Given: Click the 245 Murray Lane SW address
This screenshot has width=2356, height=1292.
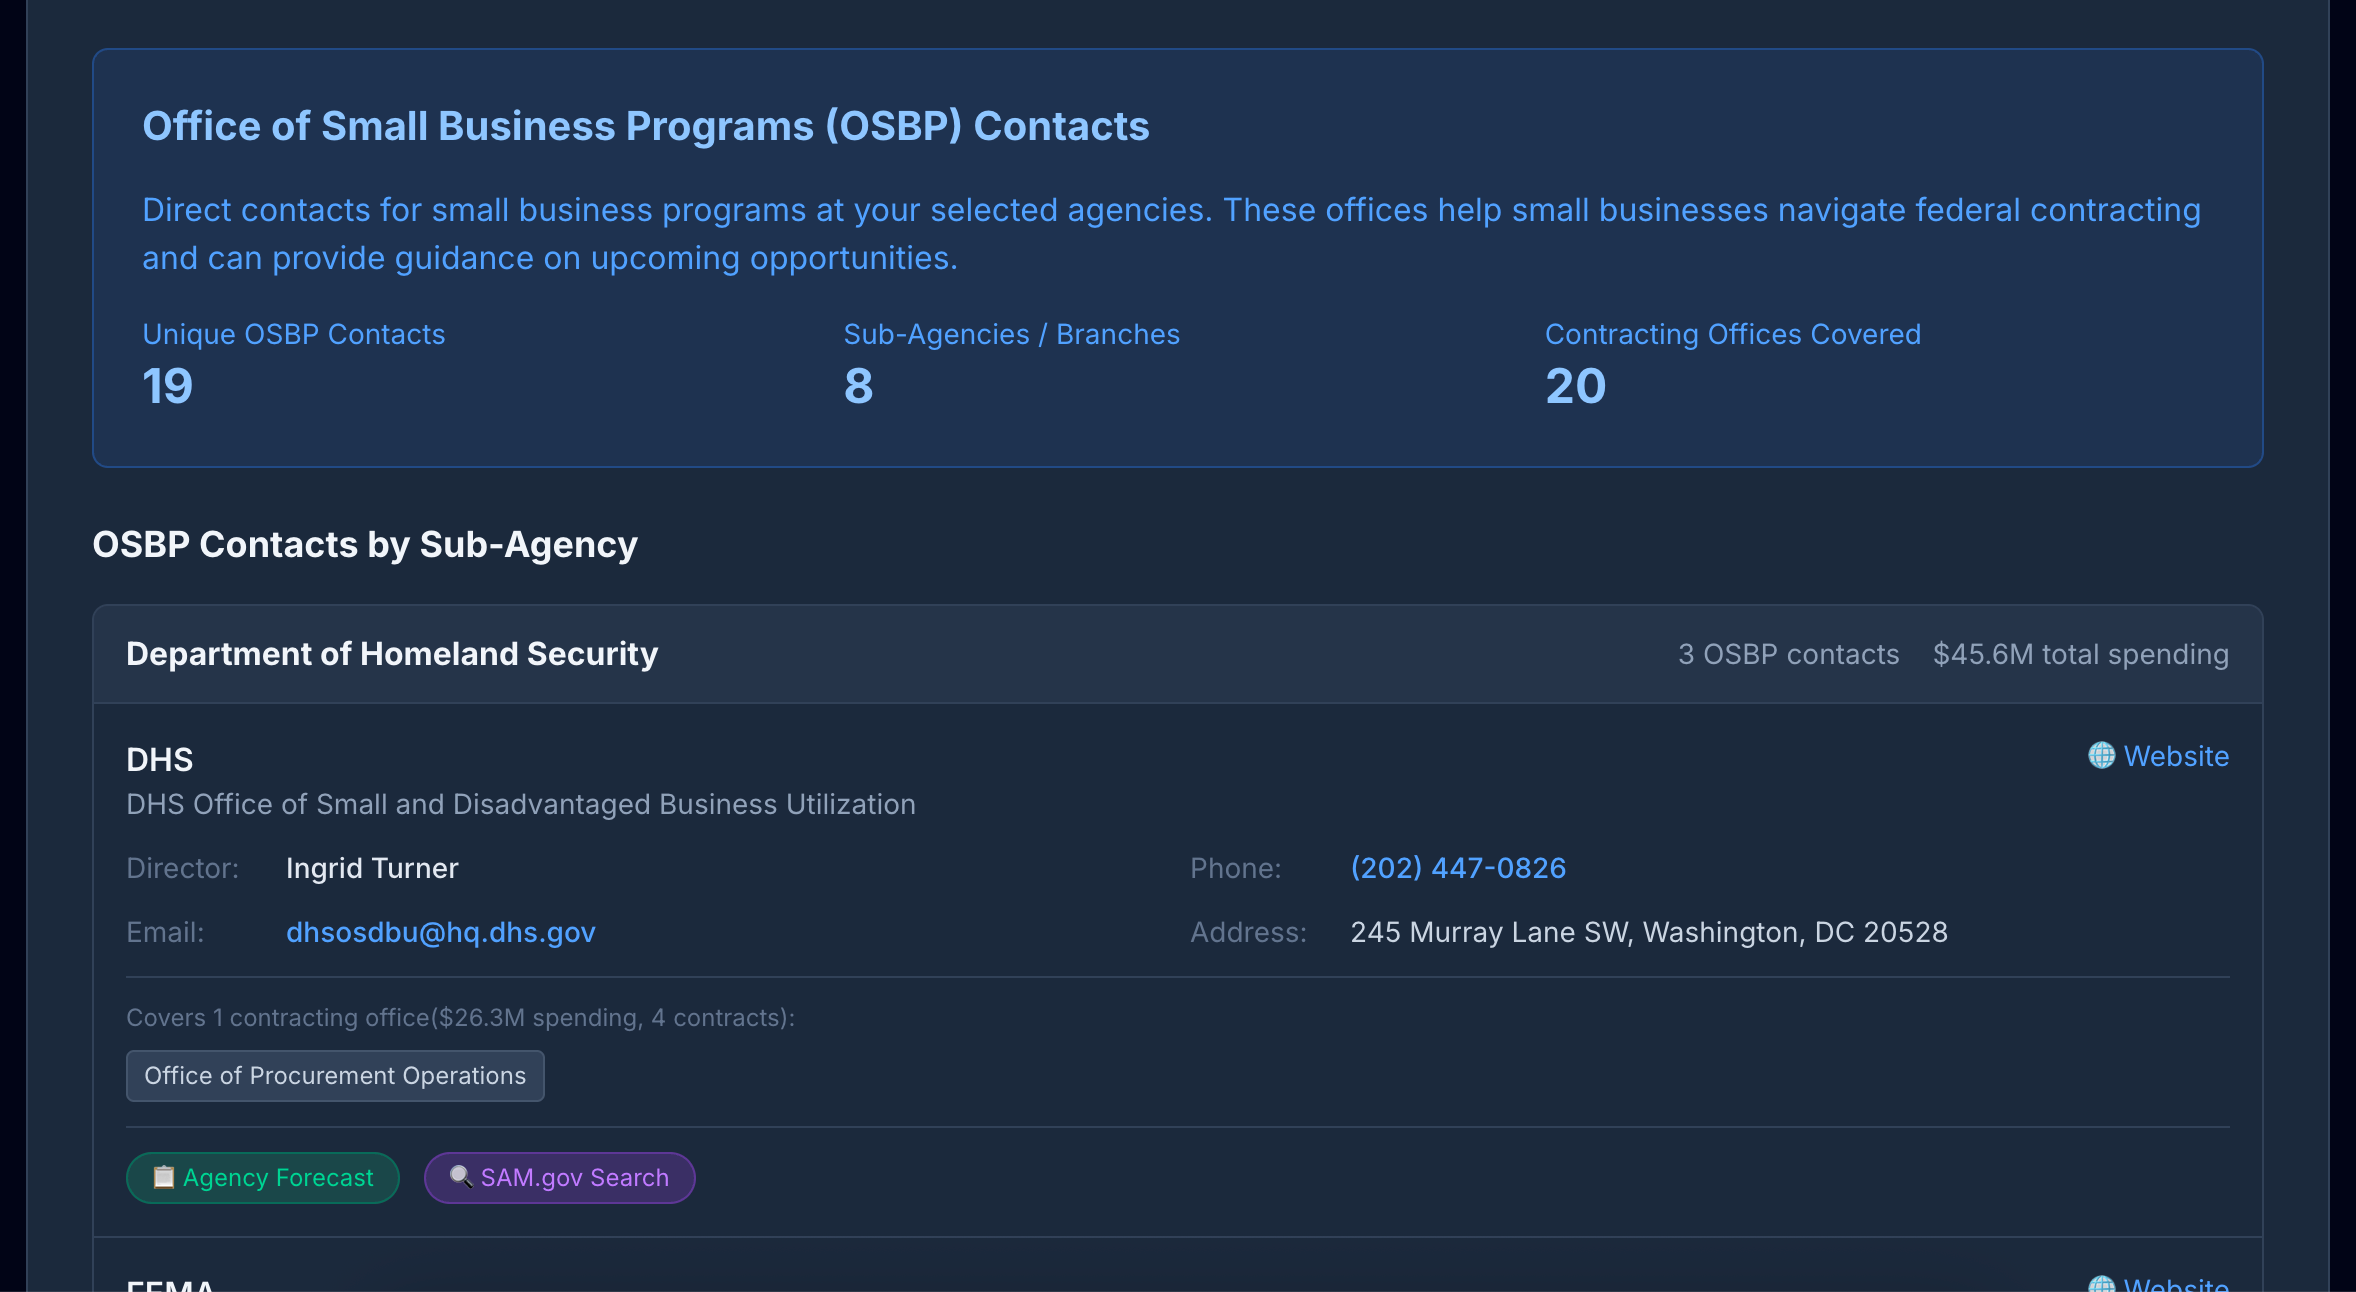Looking at the screenshot, I should coord(1648,931).
